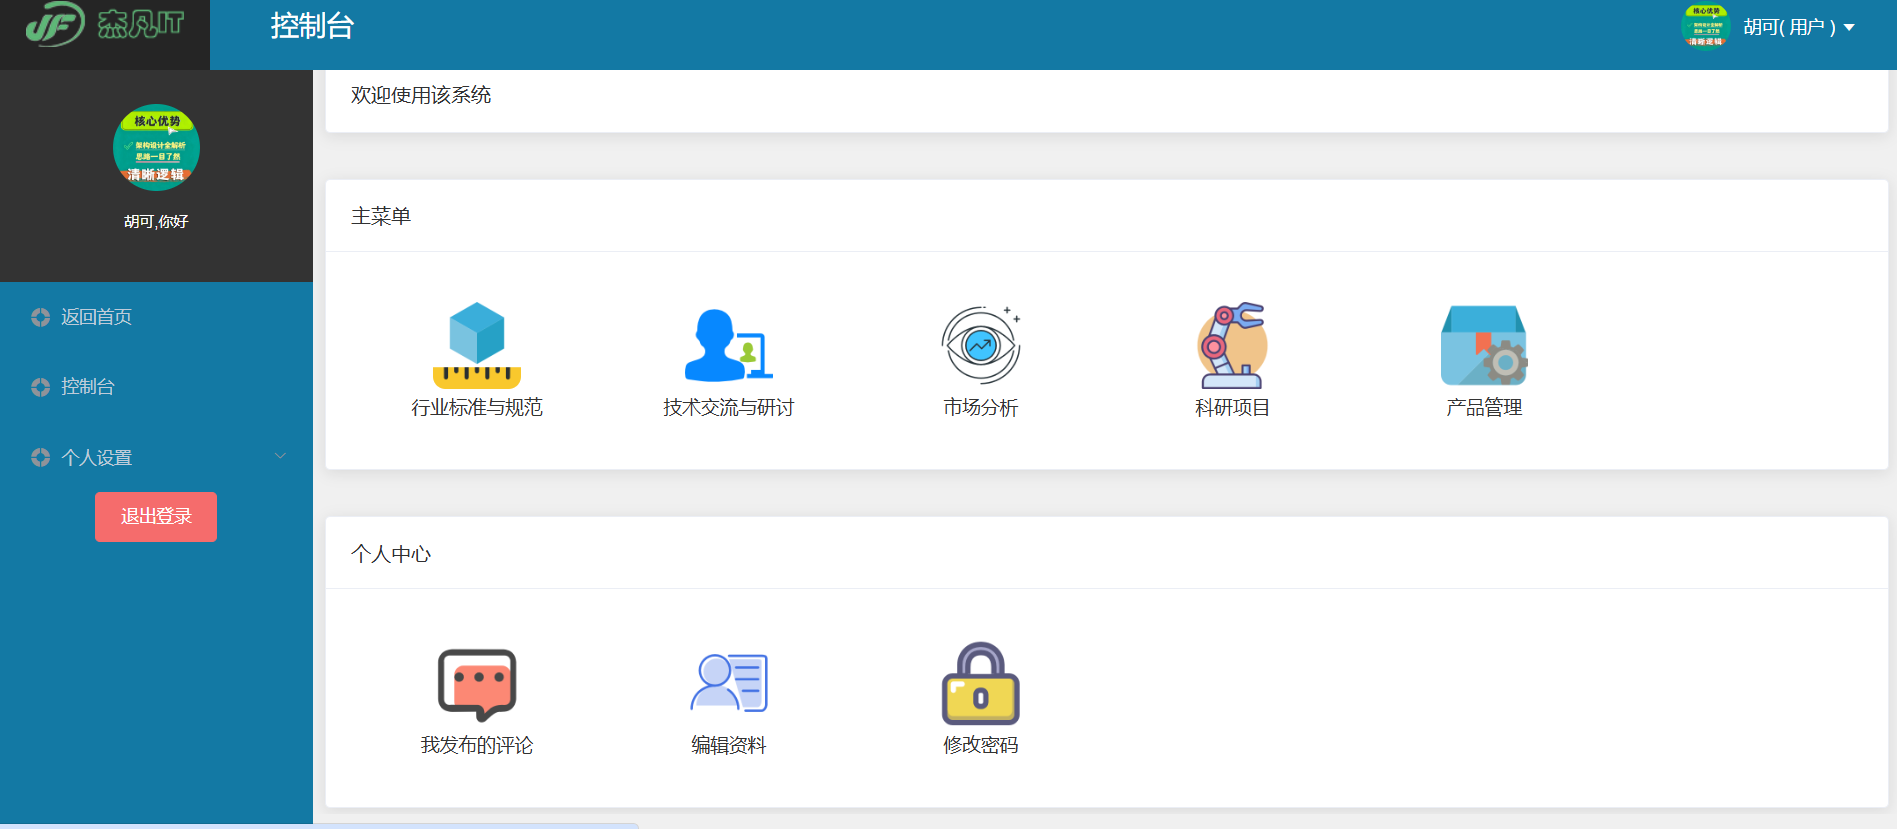The width and height of the screenshot is (1897, 829).
Task: Expand the 个人设置 chevron arrow
Action: (280, 456)
